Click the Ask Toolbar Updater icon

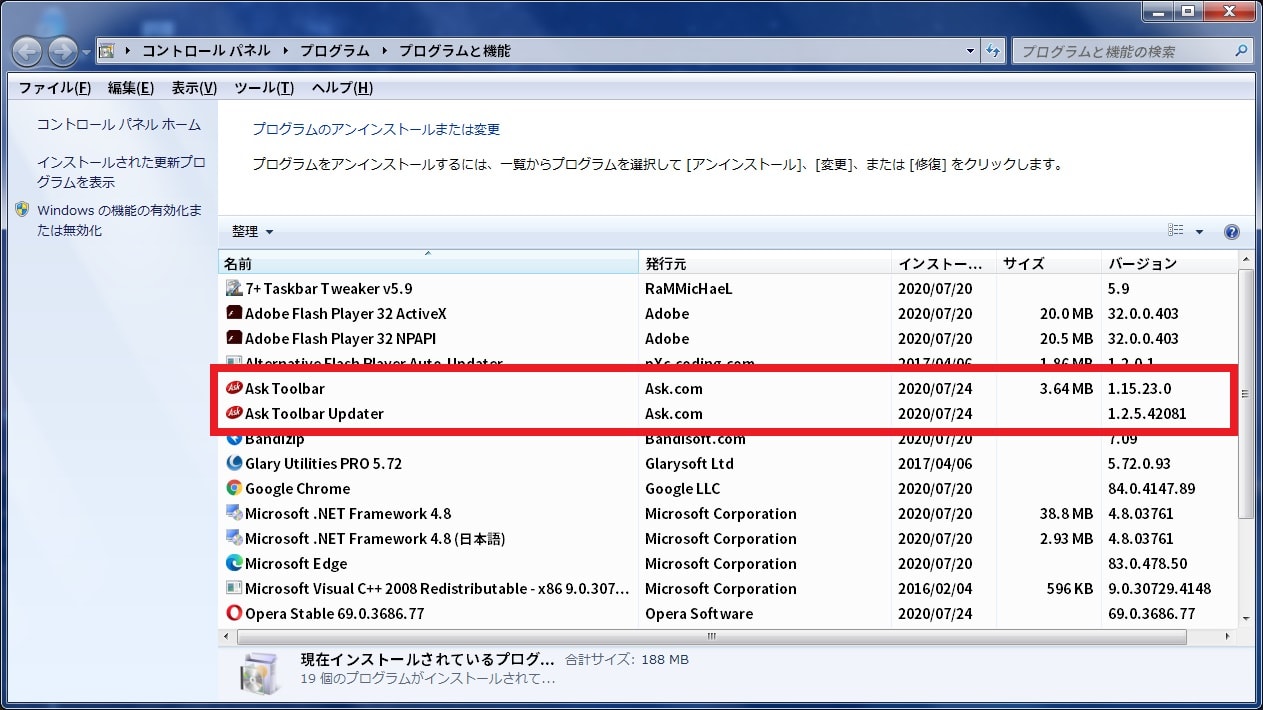tap(234, 413)
